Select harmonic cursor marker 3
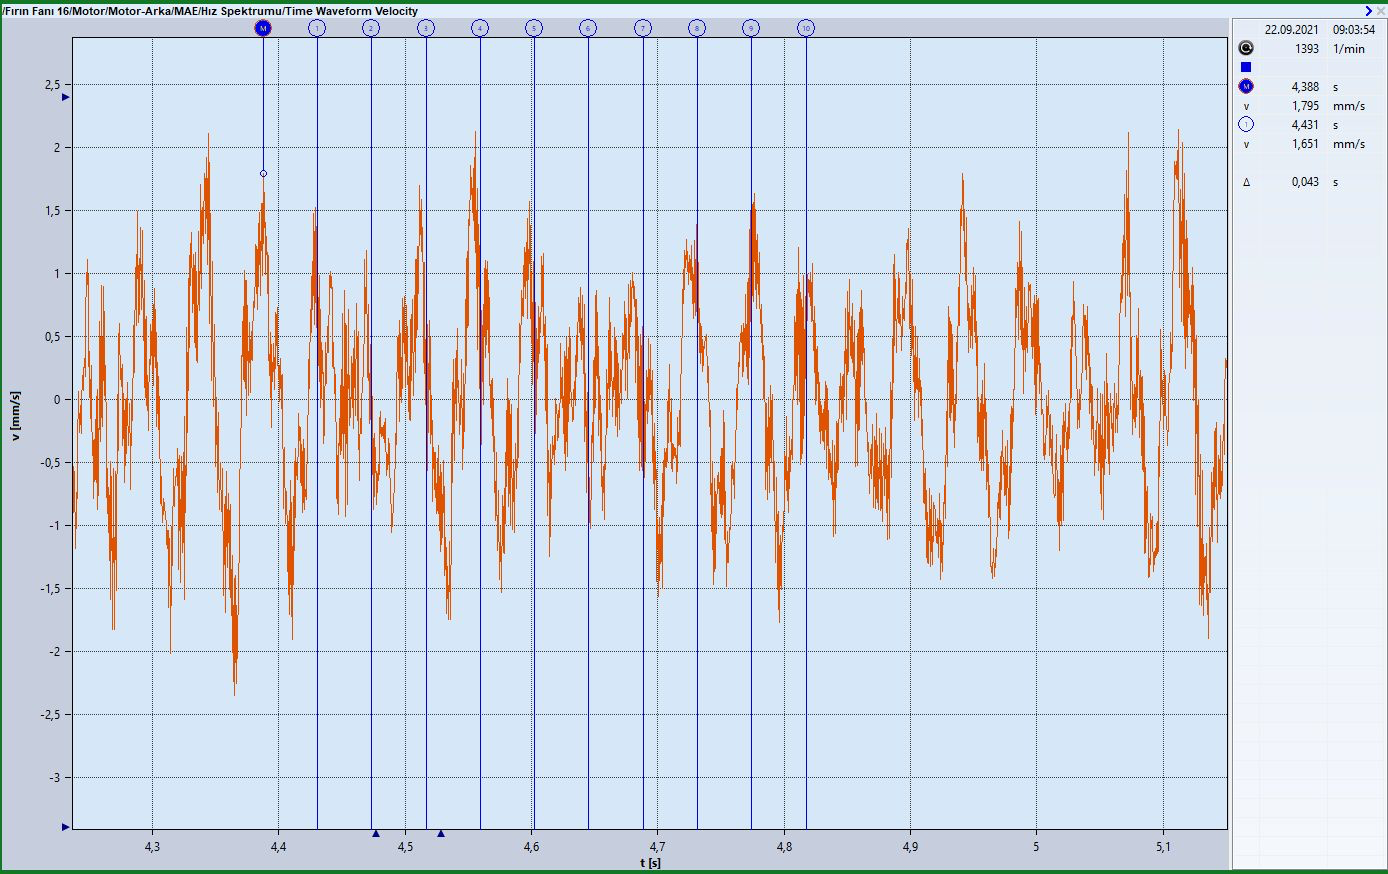Viewport: 1388px width, 874px height. tap(426, 28)
